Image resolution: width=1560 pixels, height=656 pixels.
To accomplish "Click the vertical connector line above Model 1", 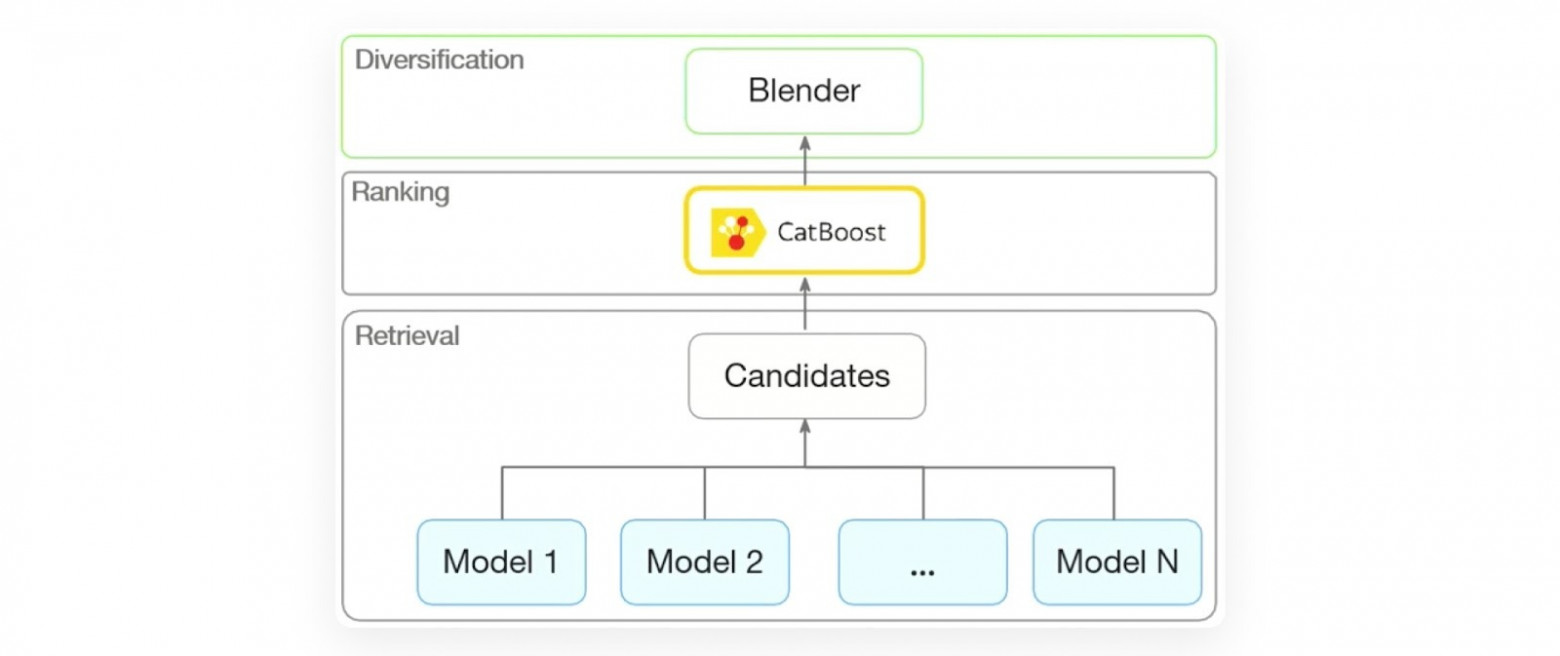I will point(502,493).
